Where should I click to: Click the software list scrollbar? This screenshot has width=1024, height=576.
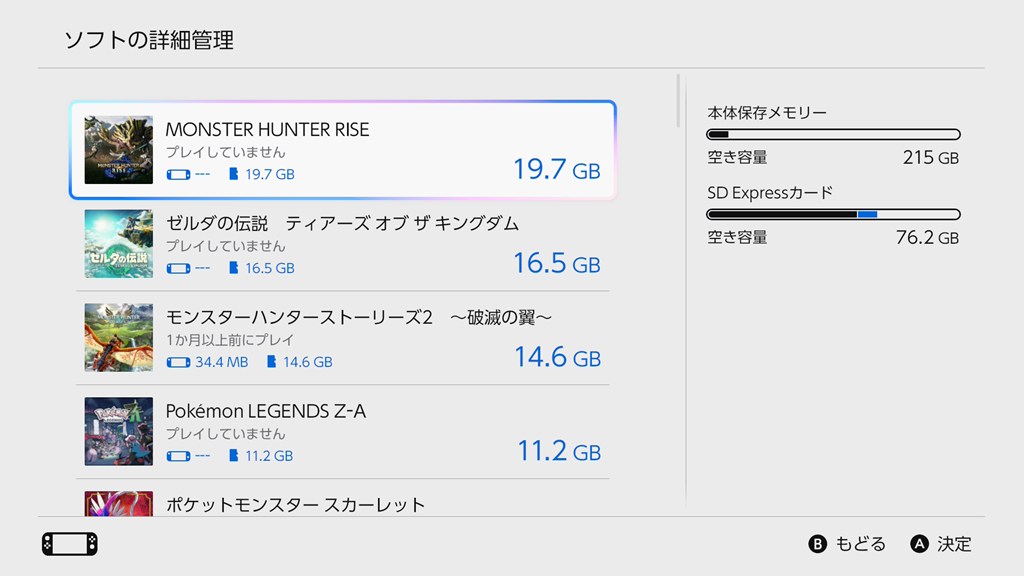(x=678, y=100)
